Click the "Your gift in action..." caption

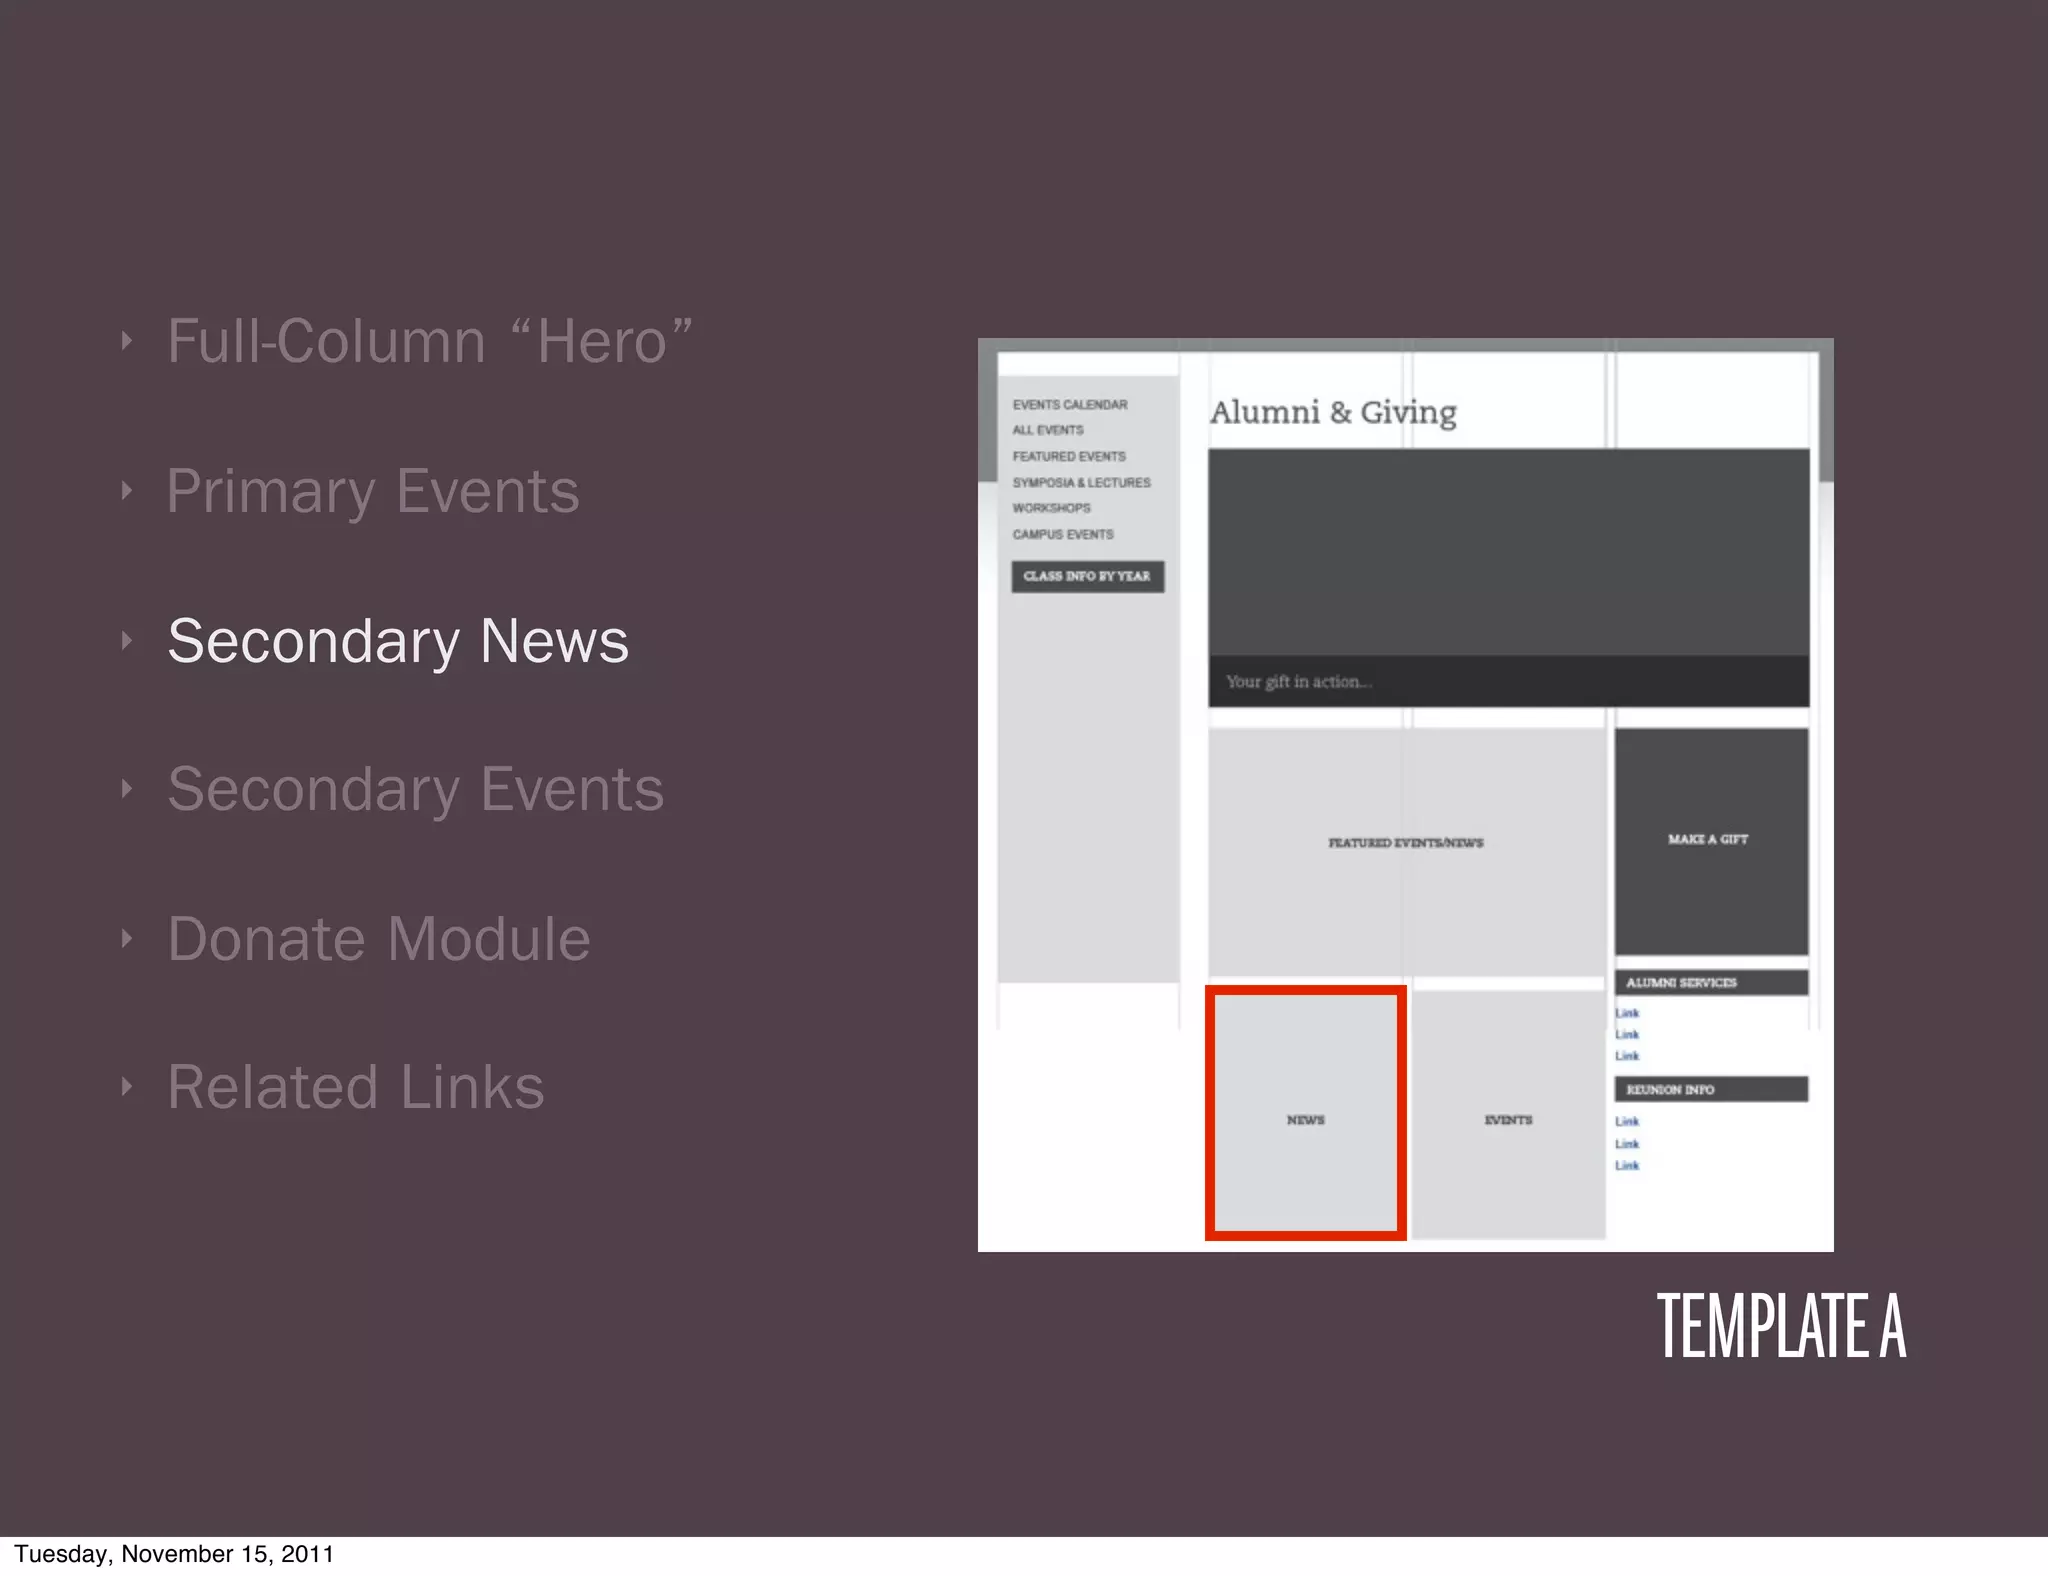click(1298, 682)
